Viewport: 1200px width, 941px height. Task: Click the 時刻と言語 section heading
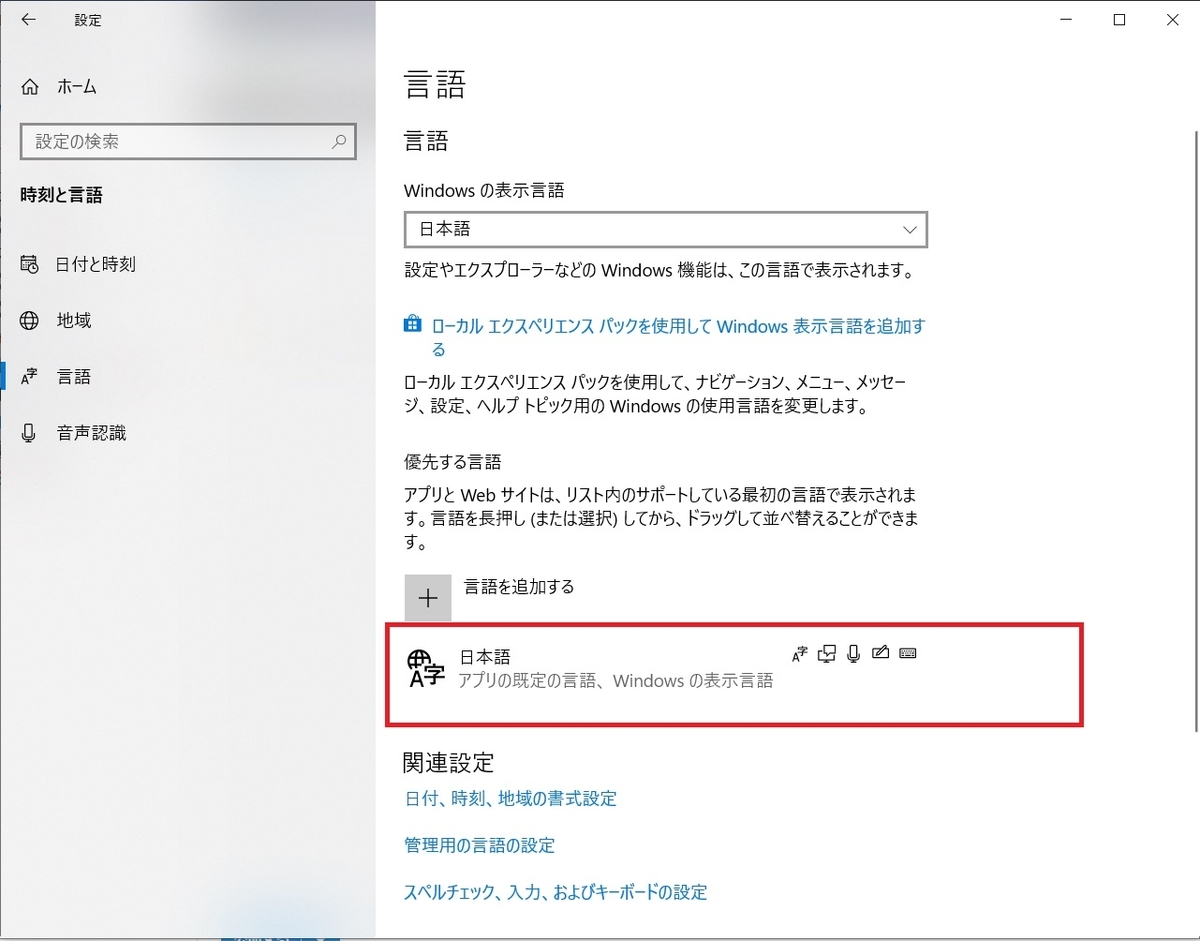coord(62,196)
